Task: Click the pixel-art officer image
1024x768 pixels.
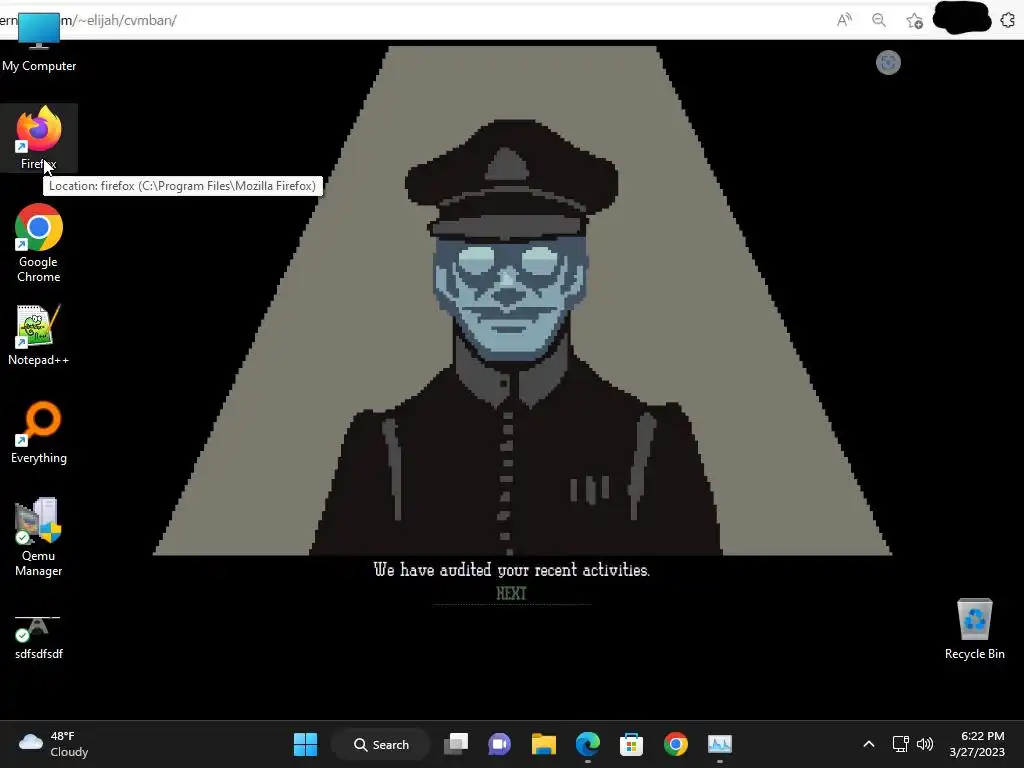Action: (522, 300)
